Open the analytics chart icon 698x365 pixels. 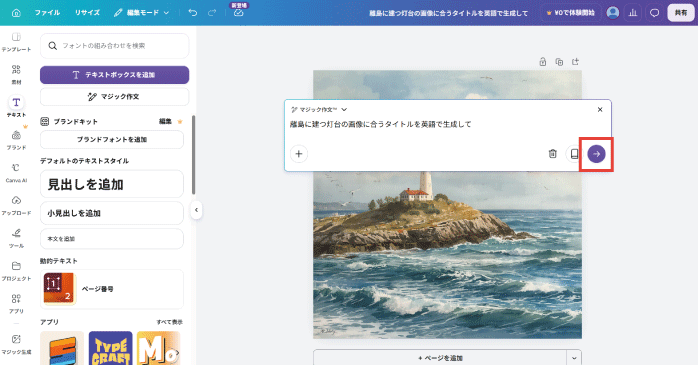point(633,13)
